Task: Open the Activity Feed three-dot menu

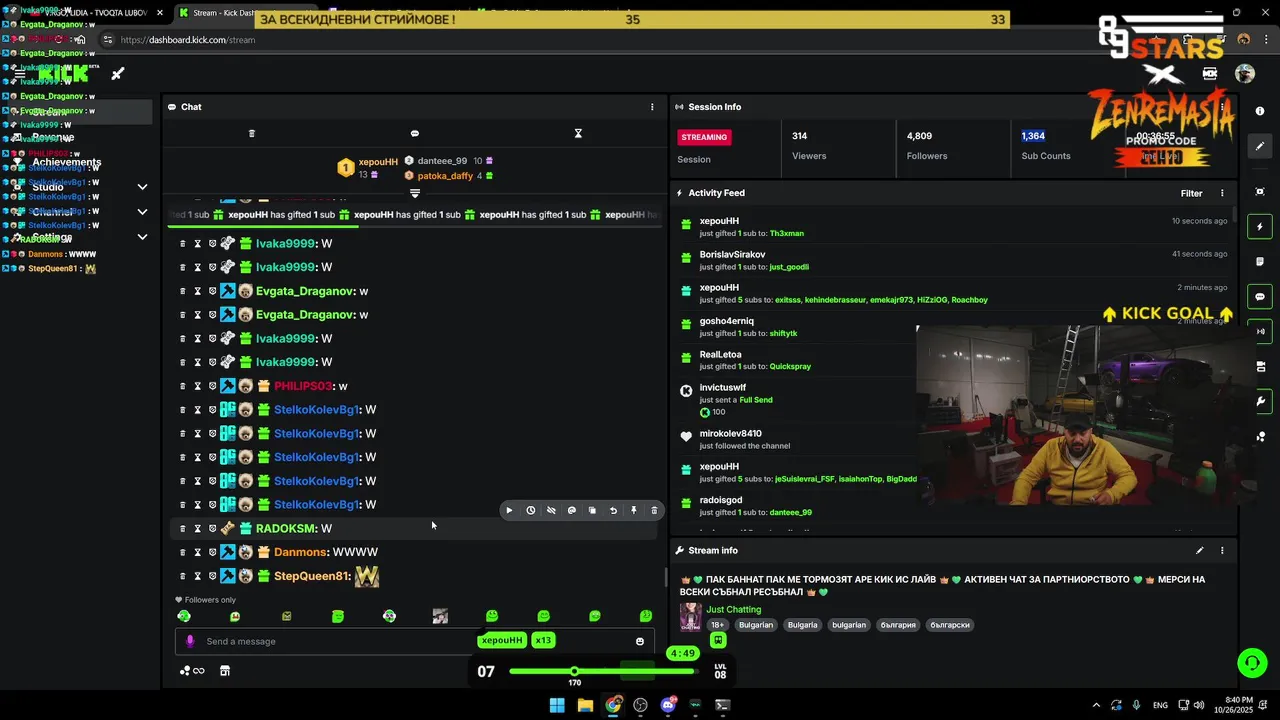Action: pyautogui.click(x=1222, y=193)
